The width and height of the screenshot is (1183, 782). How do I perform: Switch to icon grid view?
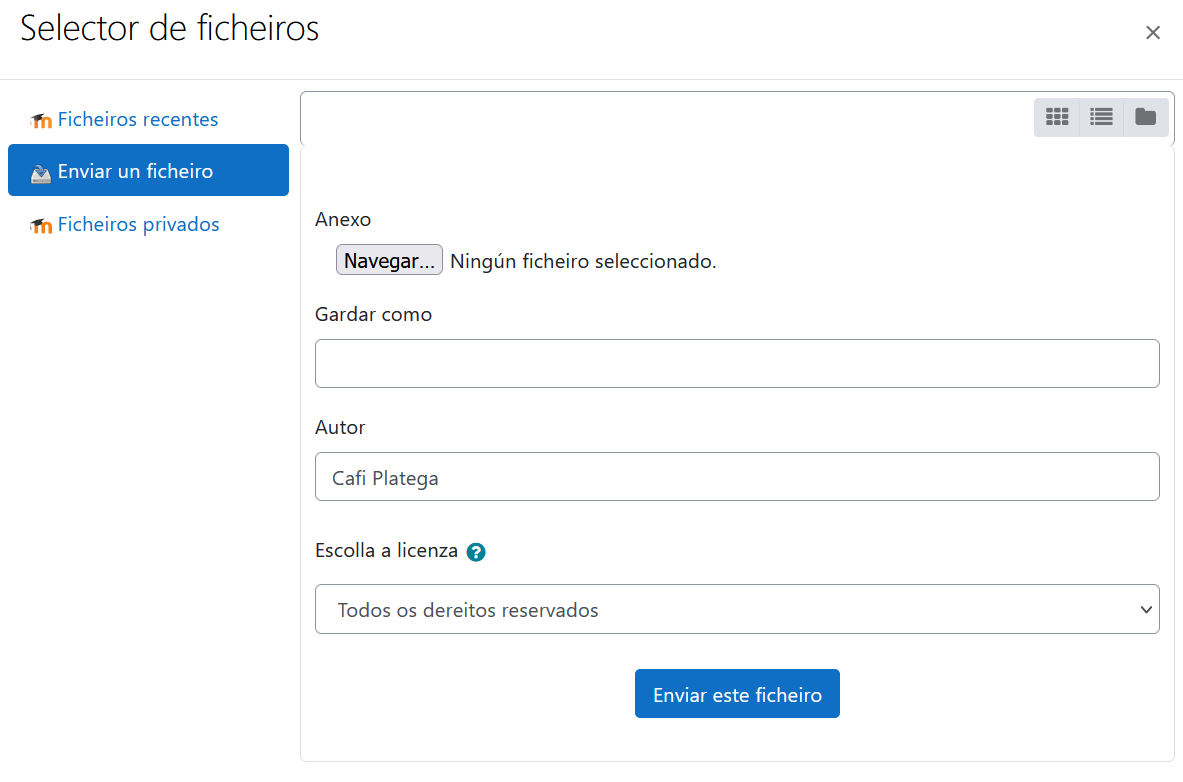[1057, 117]
